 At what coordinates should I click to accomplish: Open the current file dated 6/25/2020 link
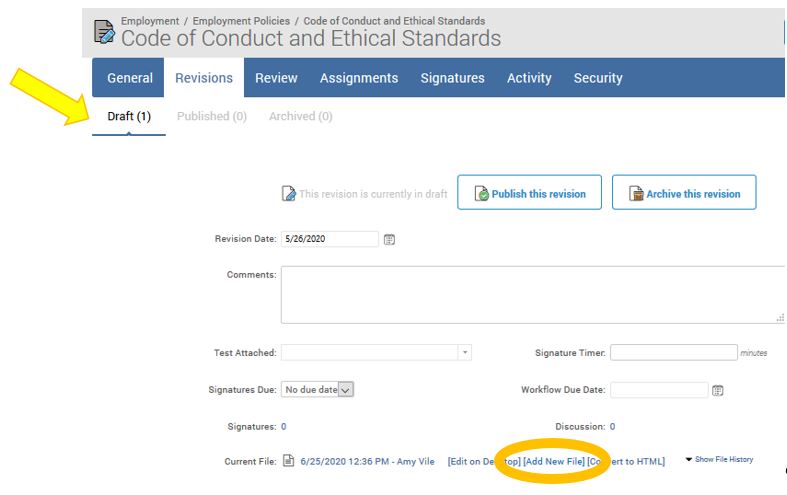(x=367, y=461)
